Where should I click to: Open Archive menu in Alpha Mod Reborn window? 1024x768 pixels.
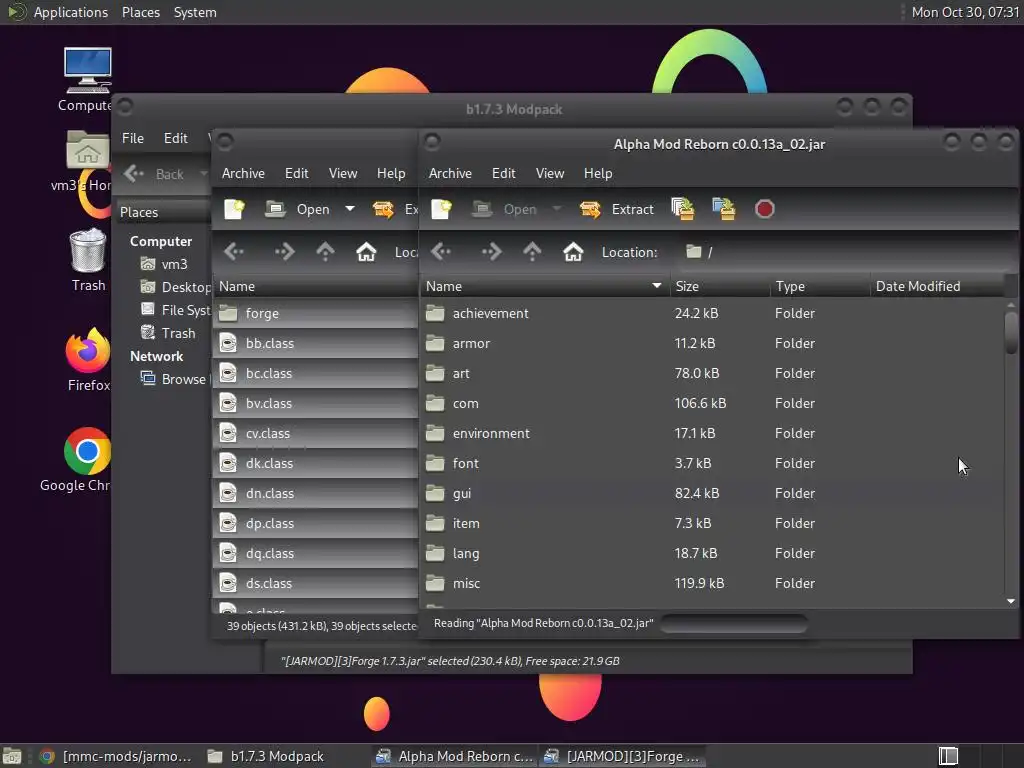point(450,173)
